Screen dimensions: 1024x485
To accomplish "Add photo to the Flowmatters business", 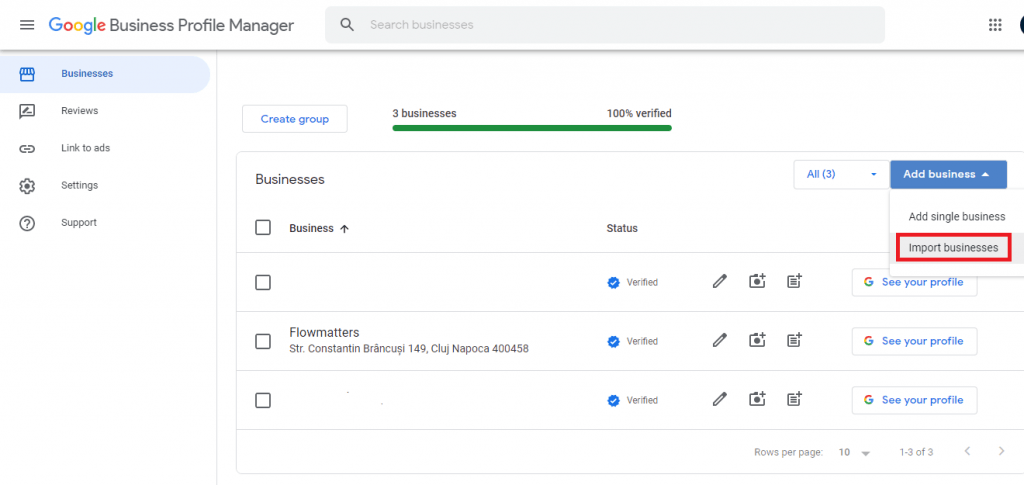I will [757, 341].
